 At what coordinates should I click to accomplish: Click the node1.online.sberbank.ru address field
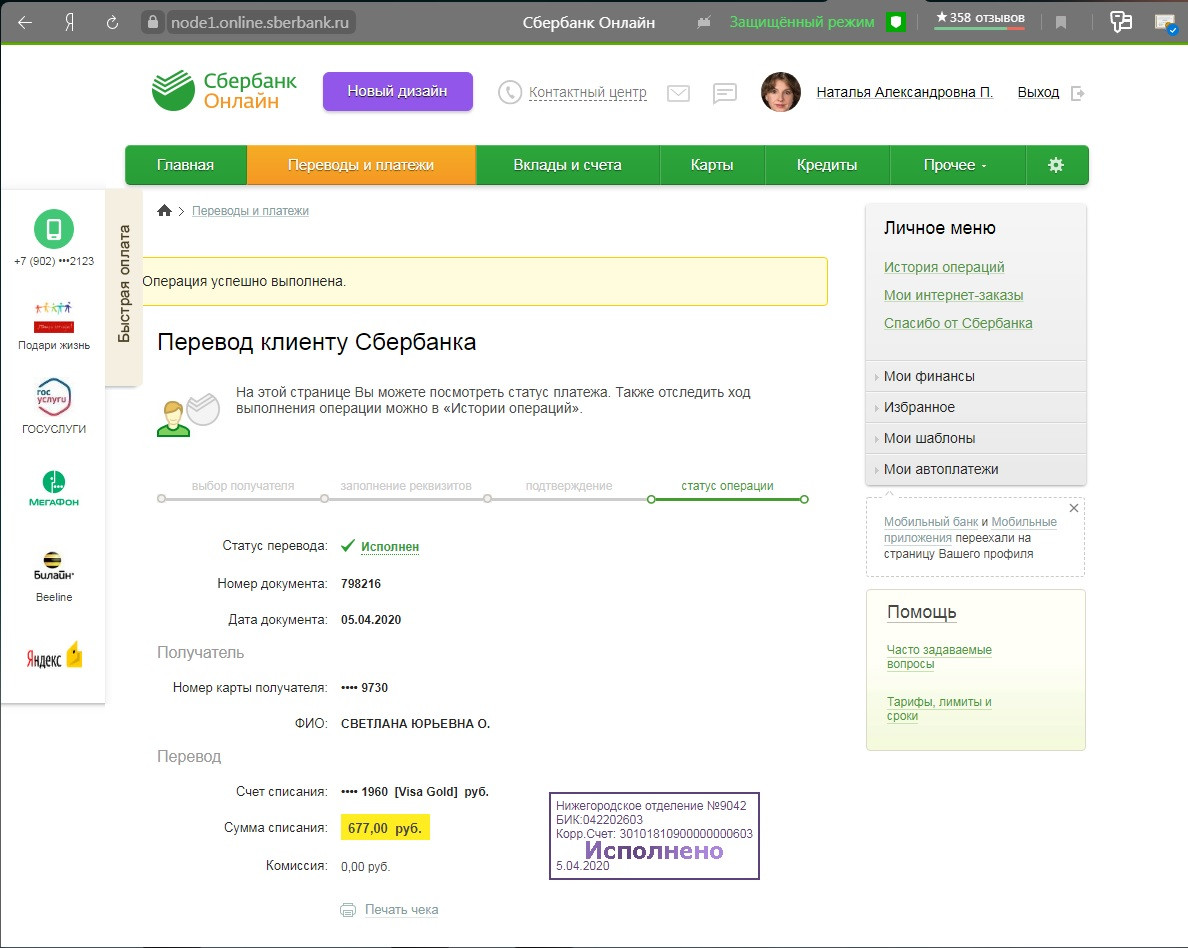[x=260, y=22]
